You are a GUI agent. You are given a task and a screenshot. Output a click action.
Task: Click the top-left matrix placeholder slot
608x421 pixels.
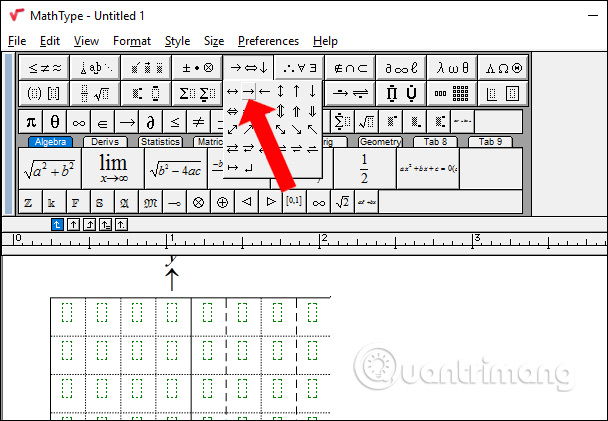point(67,312)
